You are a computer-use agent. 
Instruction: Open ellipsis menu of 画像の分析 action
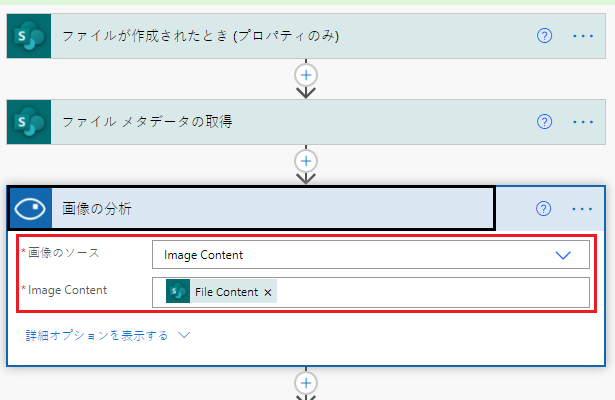pyautogui.click(x=582, y=209)
